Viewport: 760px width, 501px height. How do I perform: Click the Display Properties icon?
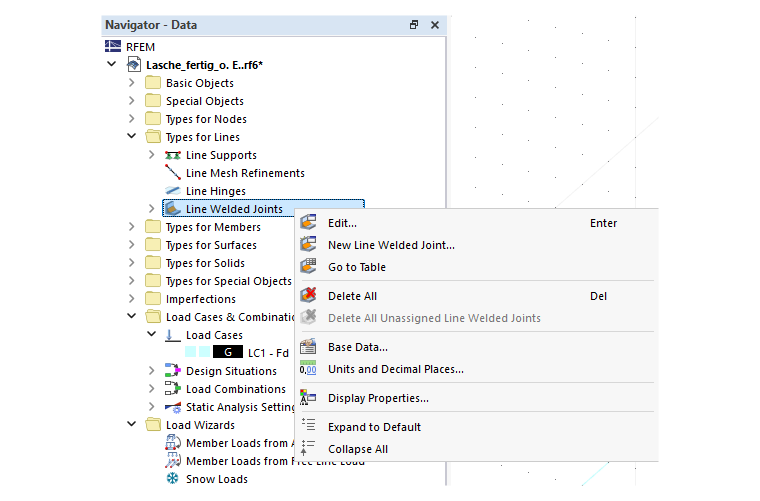tap(308, 397)
